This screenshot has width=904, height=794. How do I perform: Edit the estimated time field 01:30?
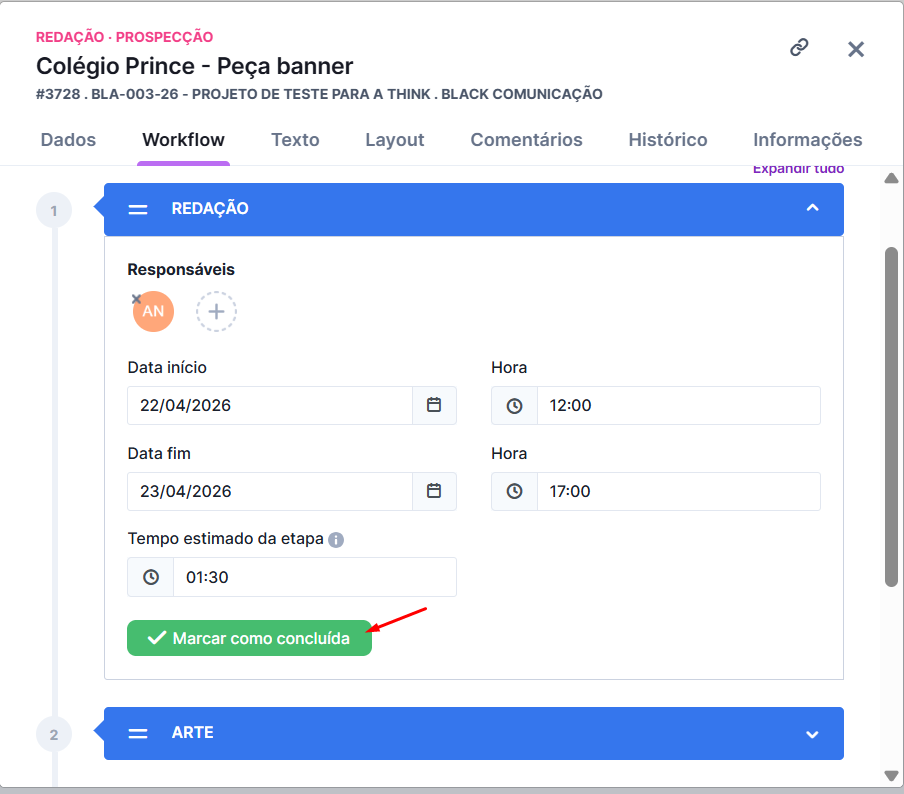(315, 577)
